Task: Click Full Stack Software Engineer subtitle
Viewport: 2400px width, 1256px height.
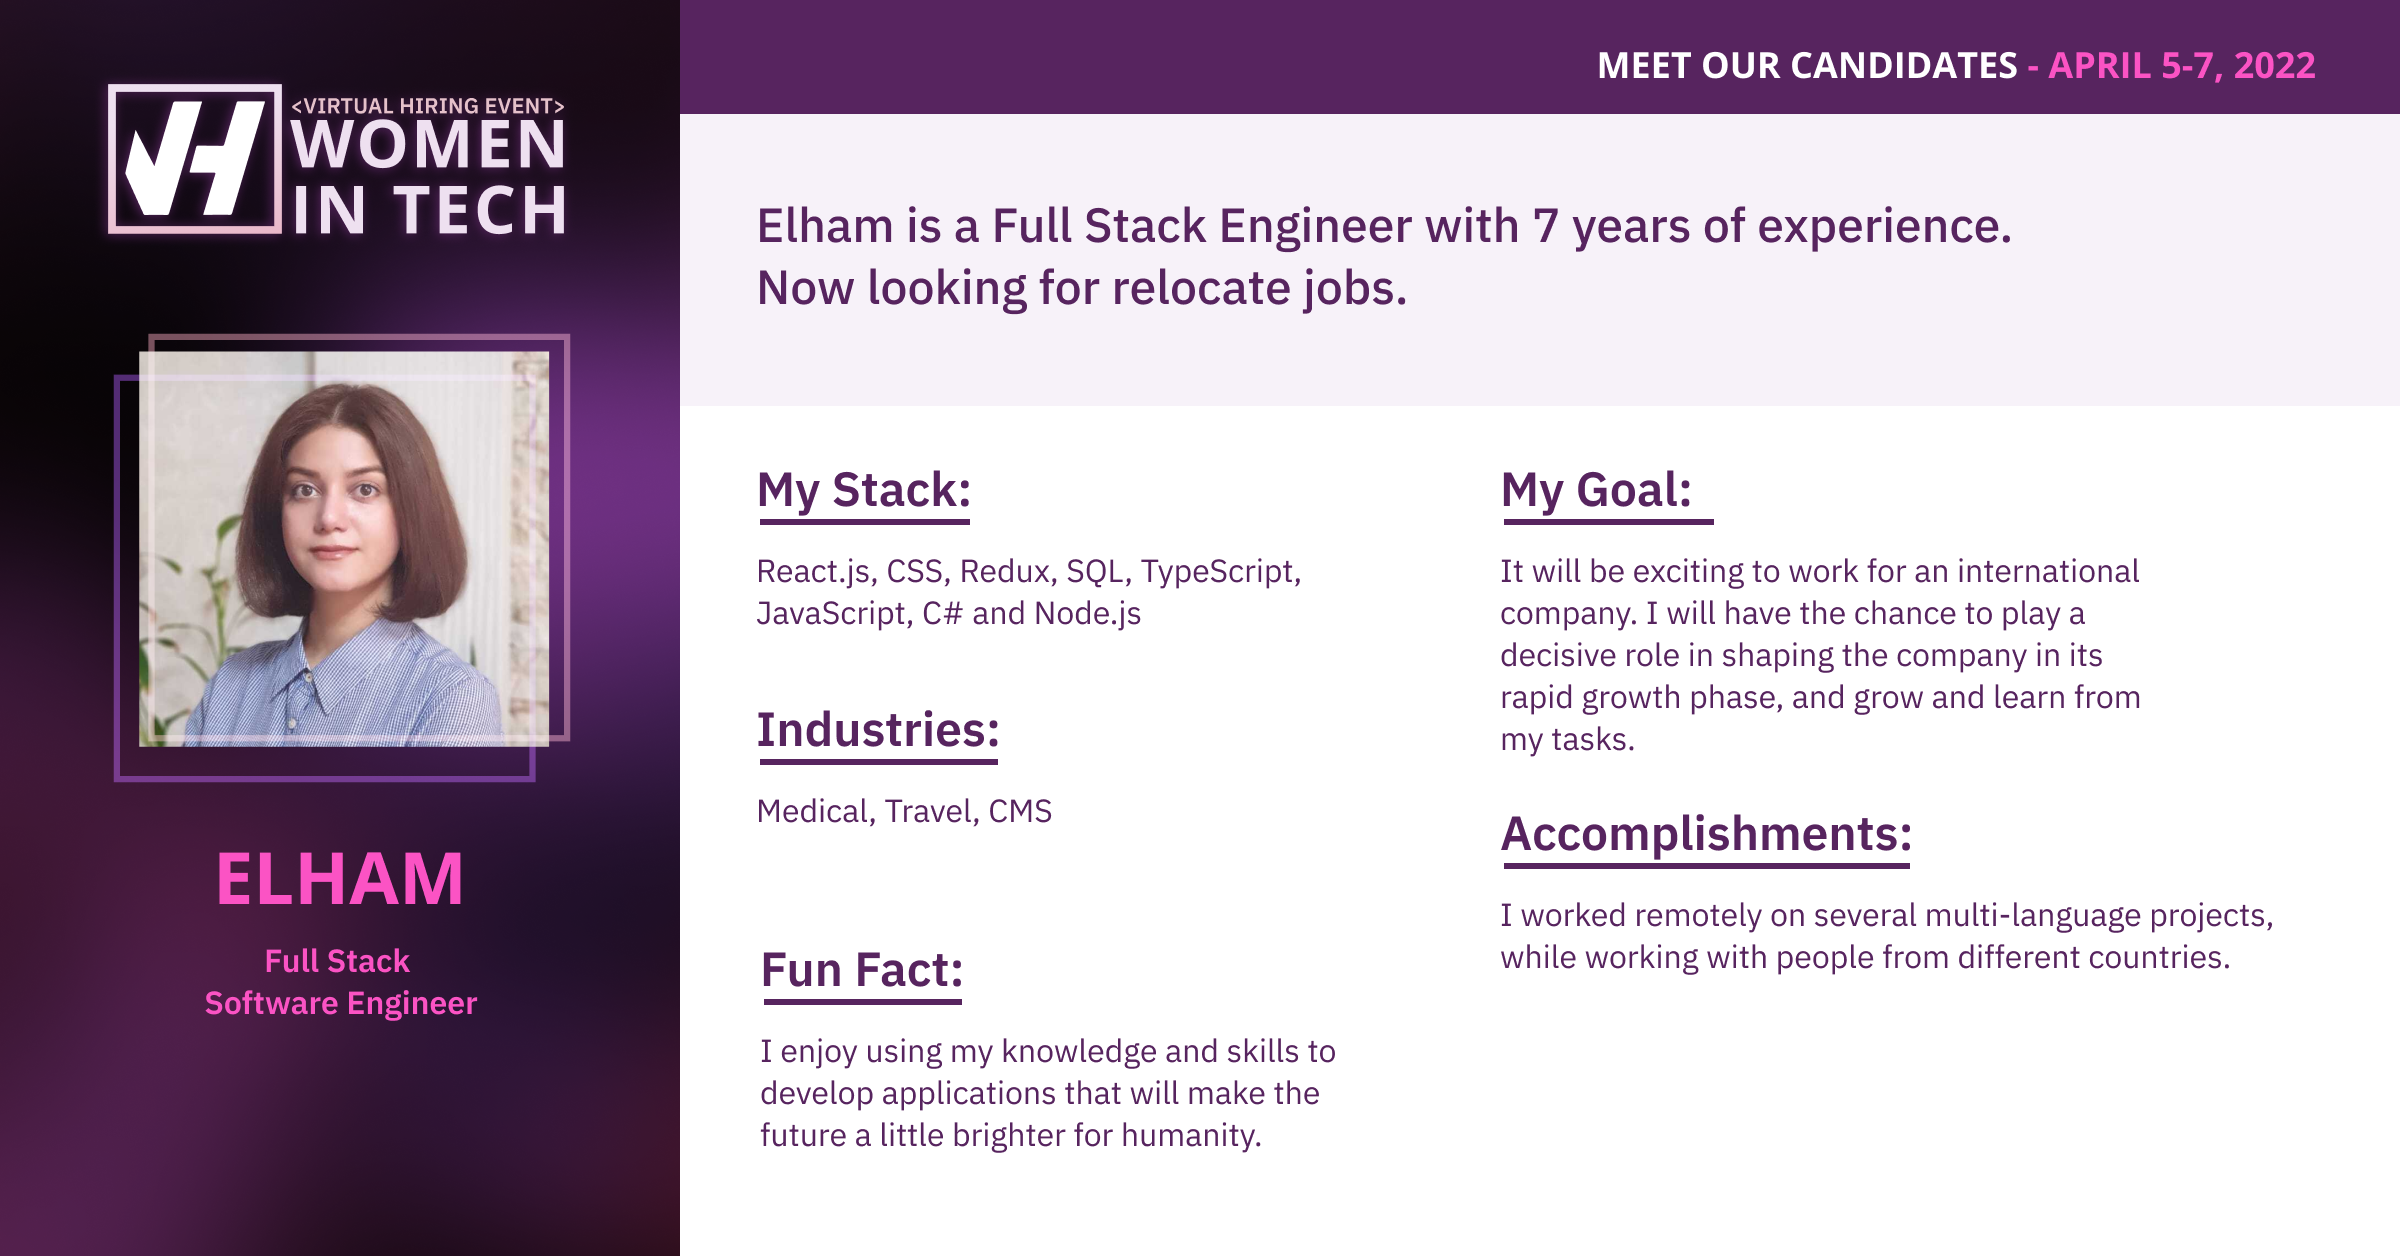Action: [x=340, y=982]
